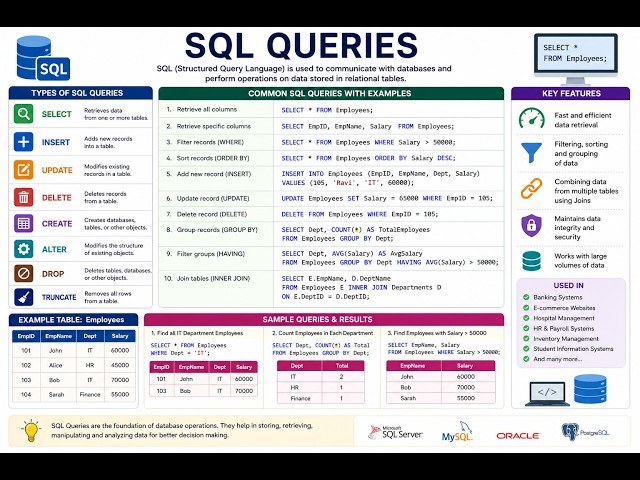Click the green check beside Hospital Management

(526, 318)
